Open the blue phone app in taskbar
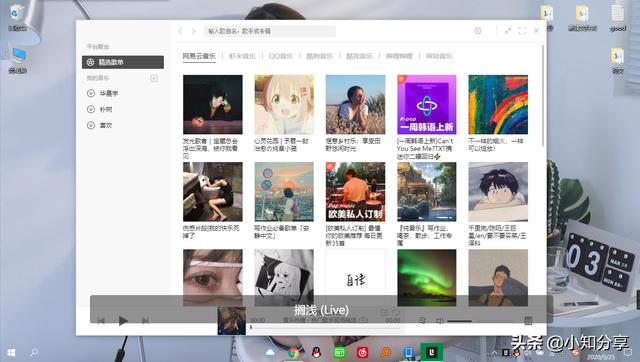Image resolution: width=640 pixels, height=362 pixels. tap(409, 352)
